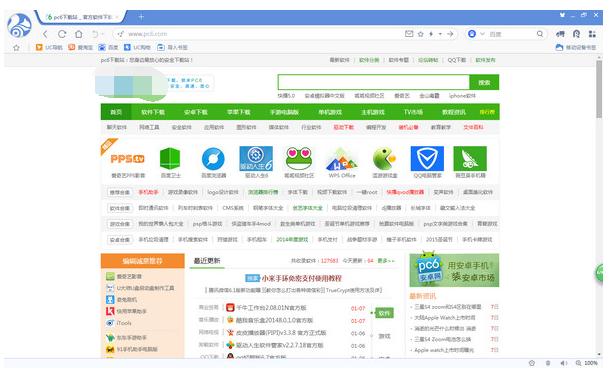The width and height of the screenshot is (610, 376).
Task: Open the TV市场 navigation tab
Action: point(413,112)
